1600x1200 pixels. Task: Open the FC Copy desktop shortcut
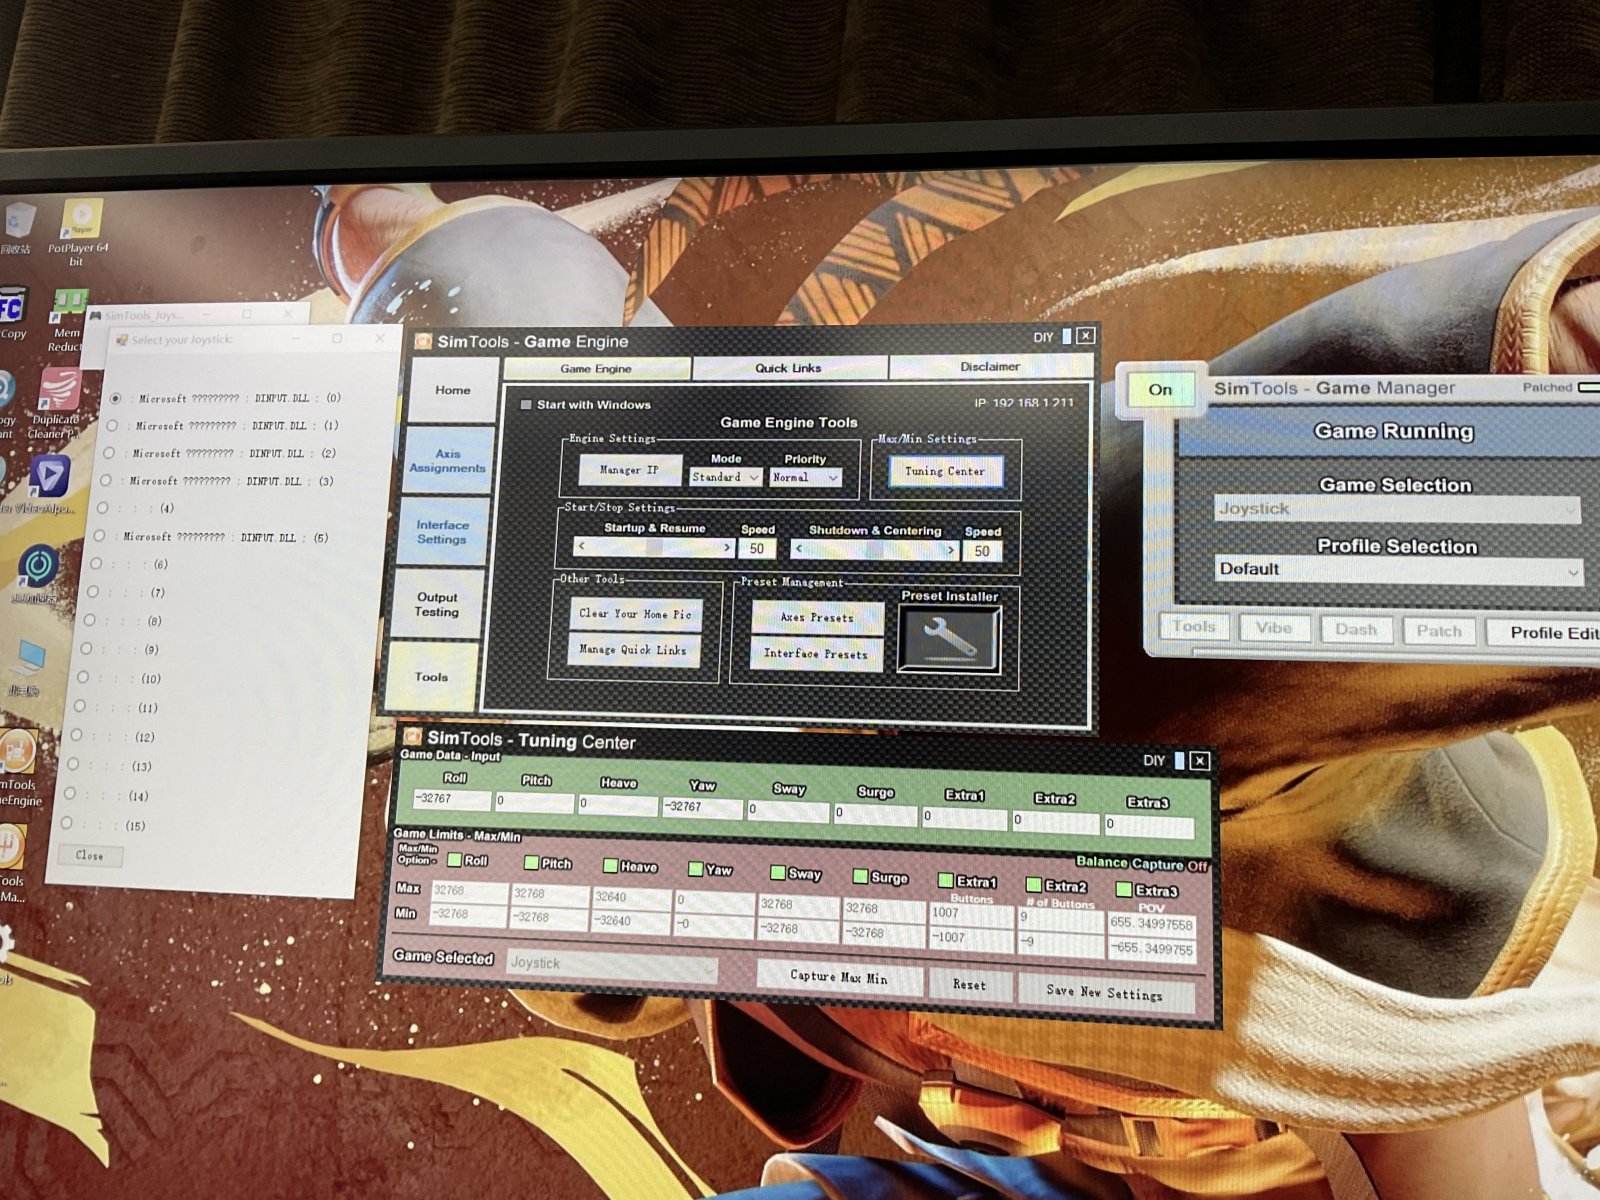[13, 315]
